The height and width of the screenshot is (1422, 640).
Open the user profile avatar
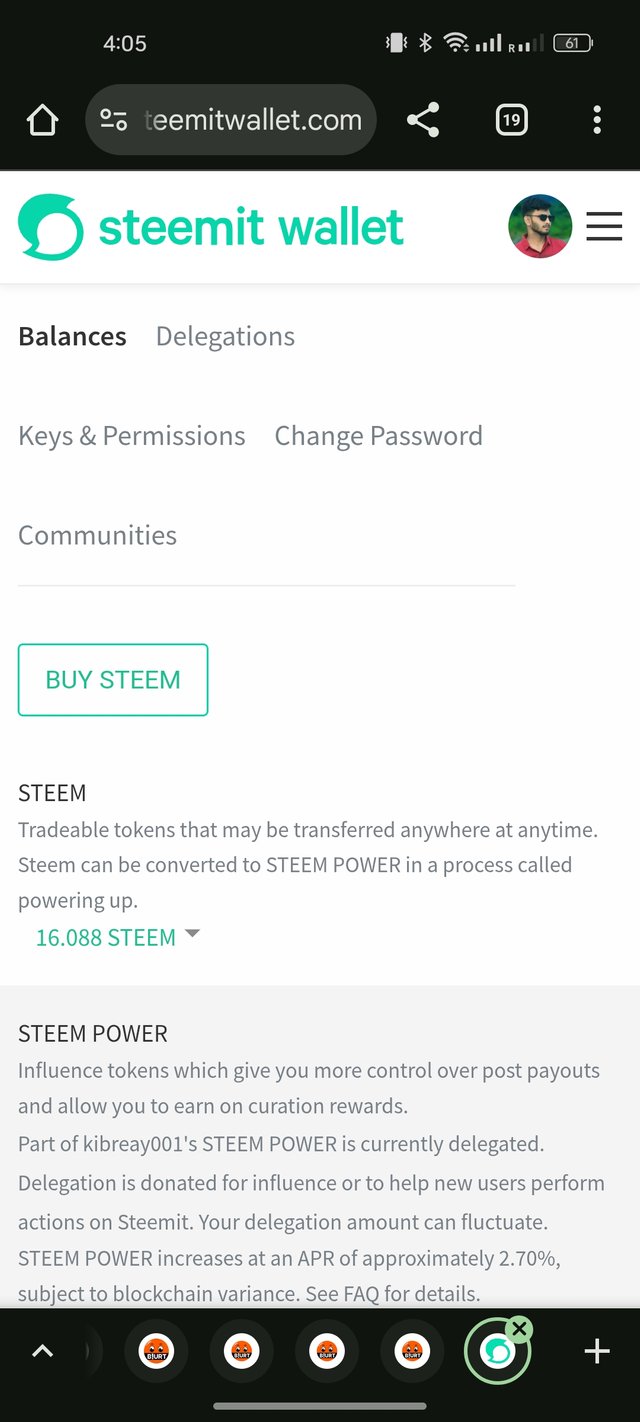[x=540, y=226]
